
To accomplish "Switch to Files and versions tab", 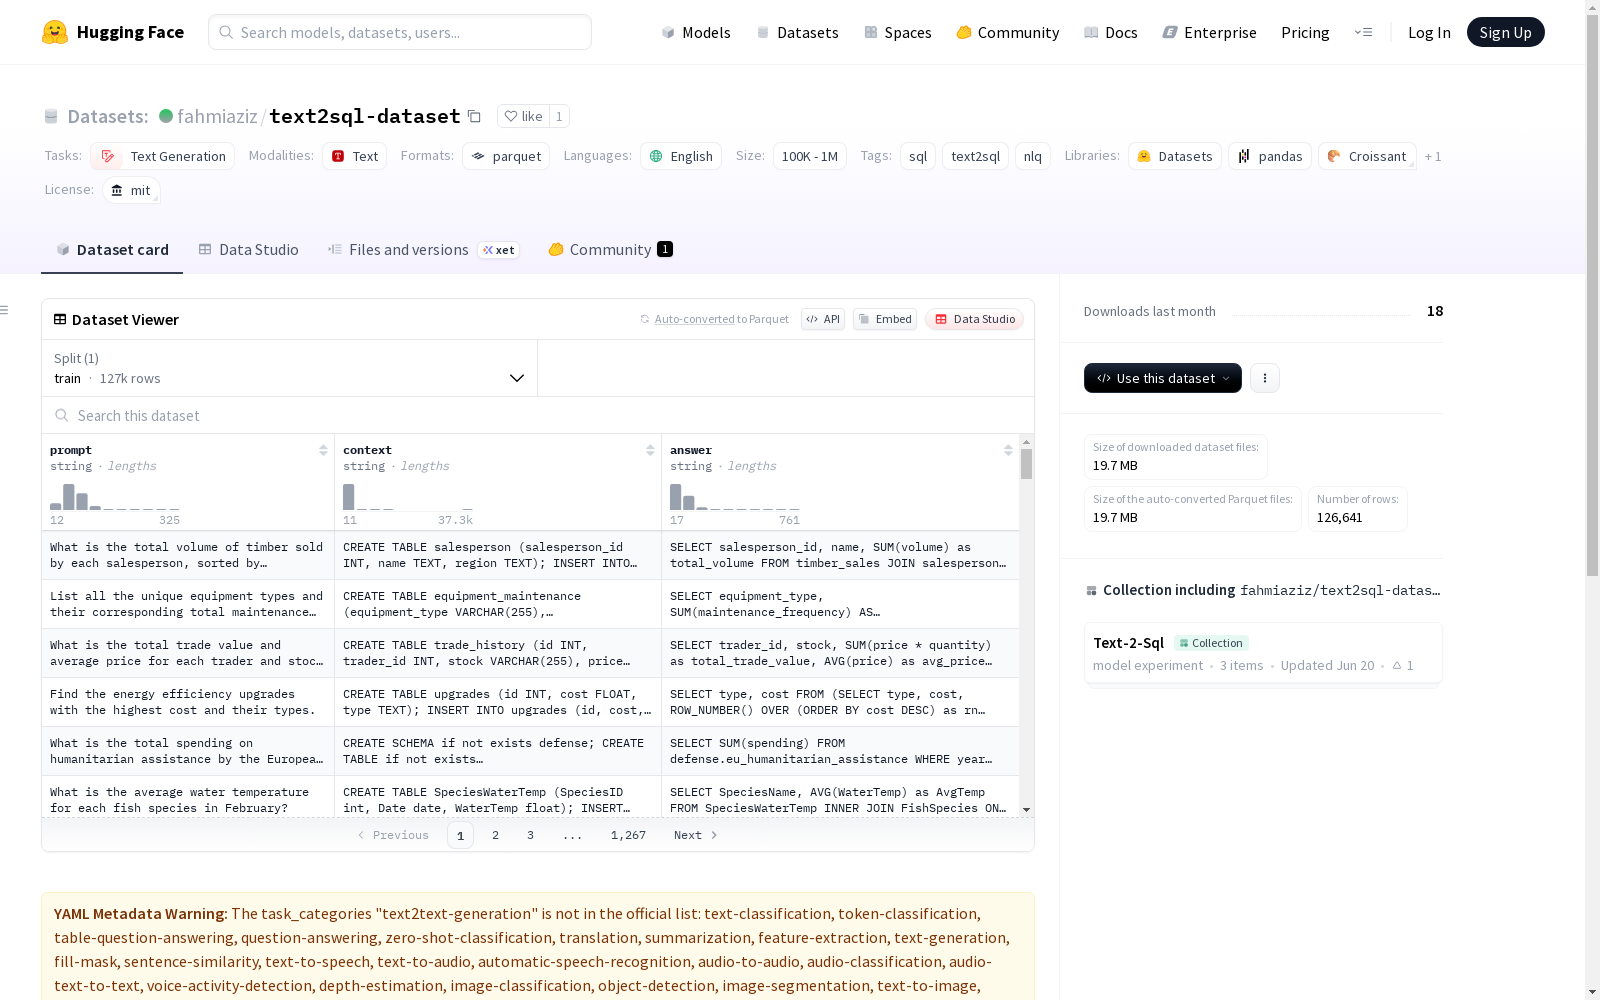I will coord(423,250).
